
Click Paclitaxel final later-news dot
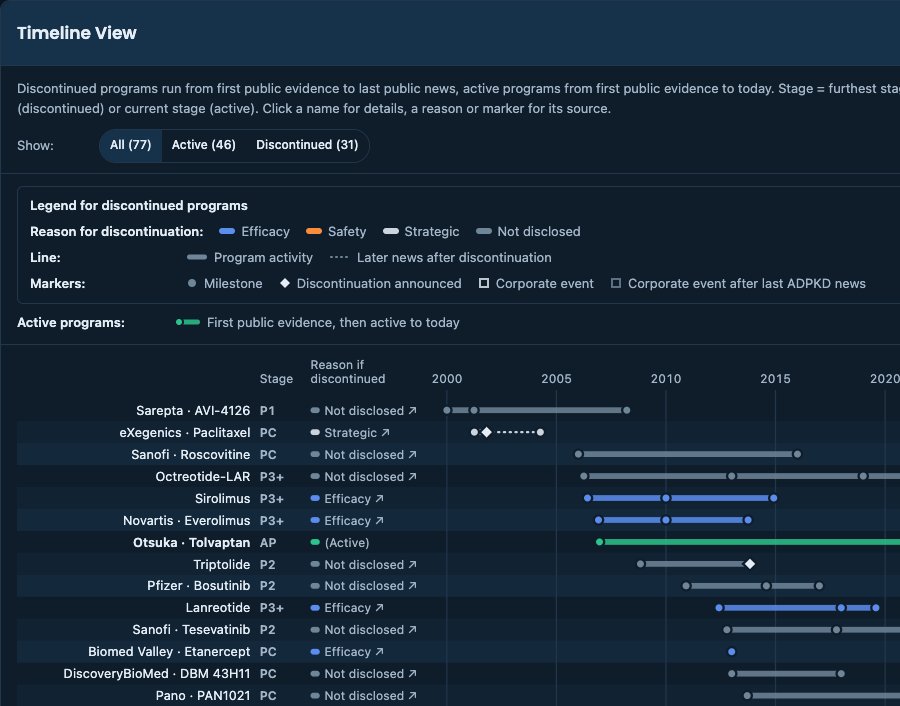540,432
